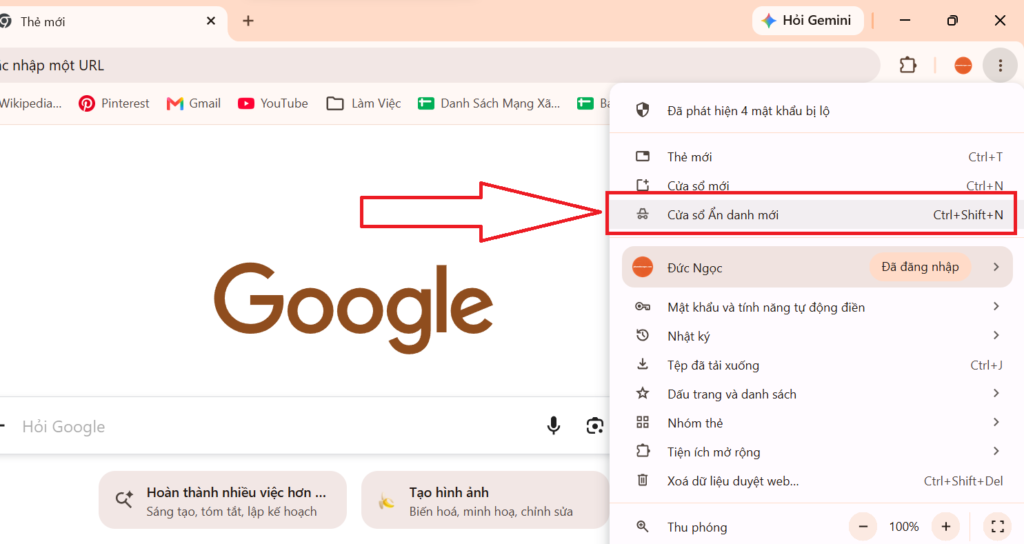Open the Chrome three-dot menu button

point(1000,65)
